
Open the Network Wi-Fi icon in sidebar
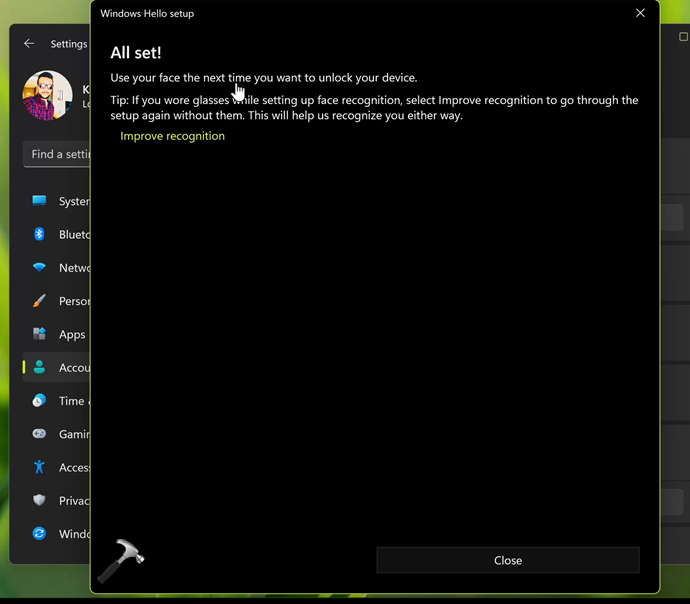click(39, 267)
